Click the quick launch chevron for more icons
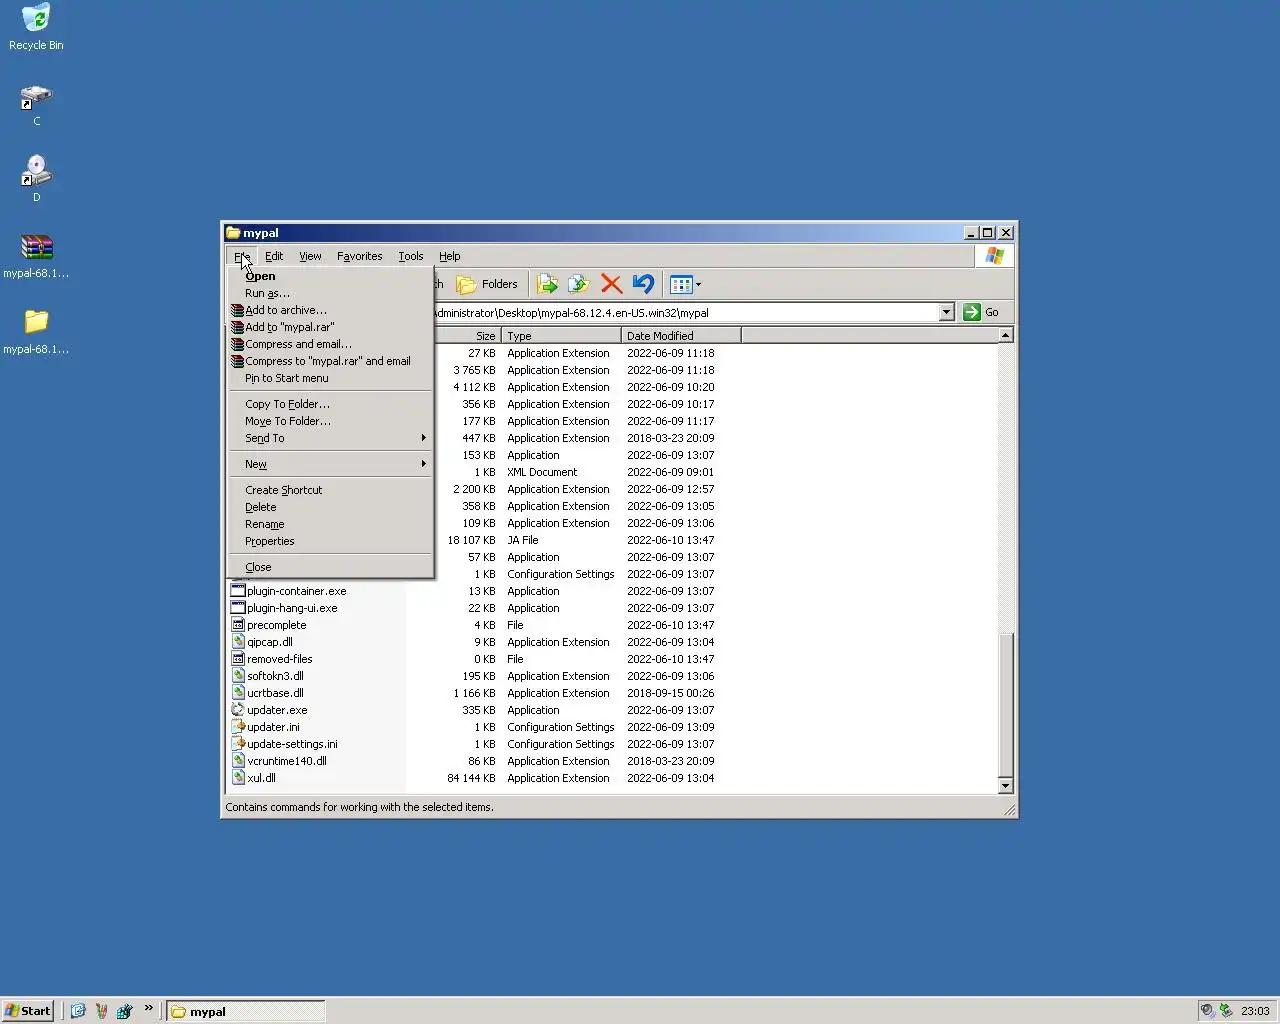 (149, 1008)
